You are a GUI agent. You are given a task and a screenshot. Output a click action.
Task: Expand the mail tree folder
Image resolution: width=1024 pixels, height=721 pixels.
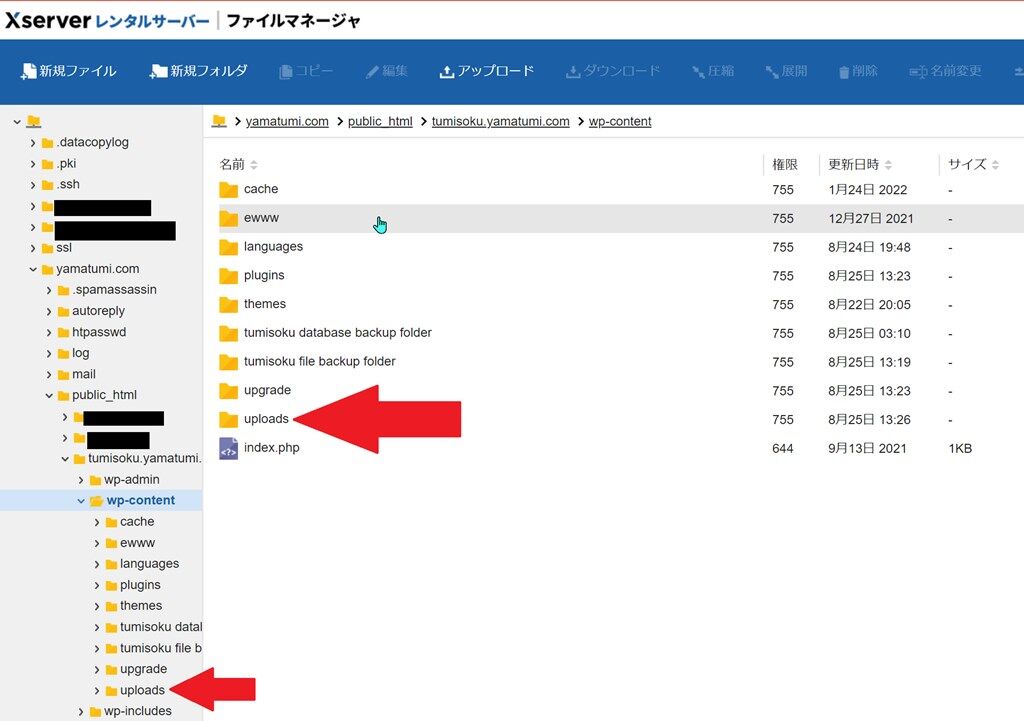coord(49,374)
